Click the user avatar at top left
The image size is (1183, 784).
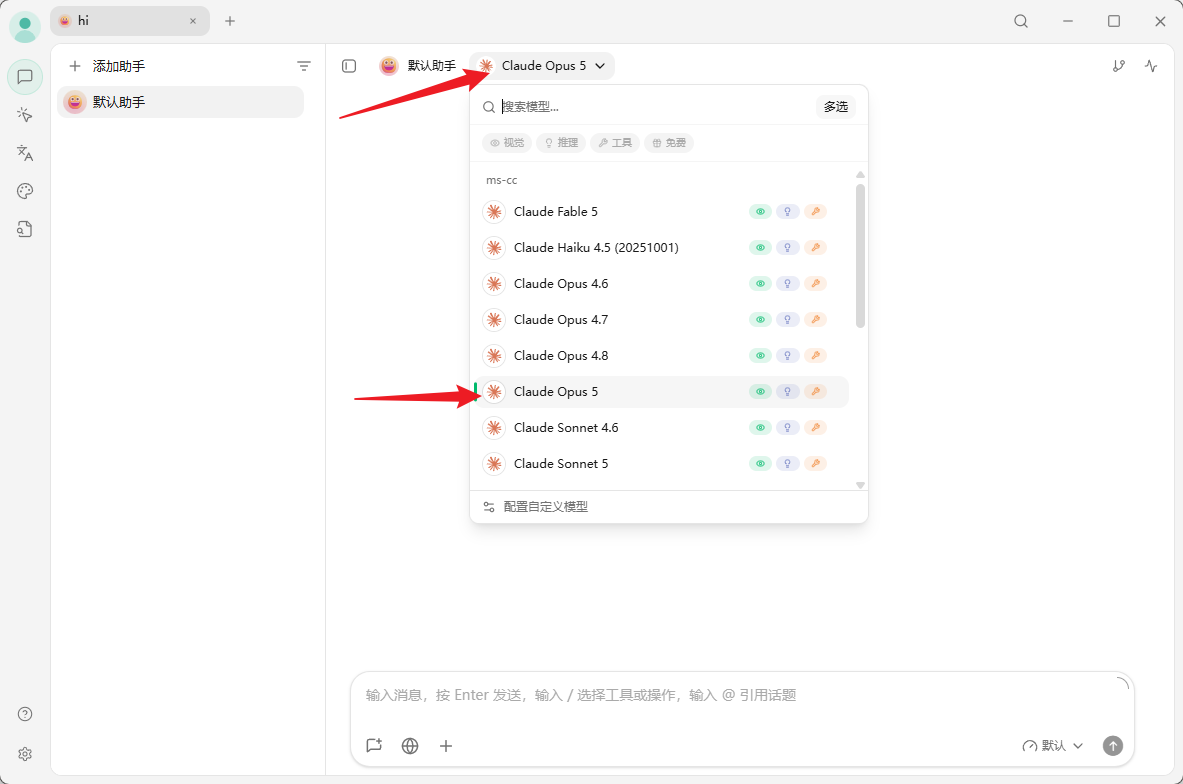tap(25, 27)
